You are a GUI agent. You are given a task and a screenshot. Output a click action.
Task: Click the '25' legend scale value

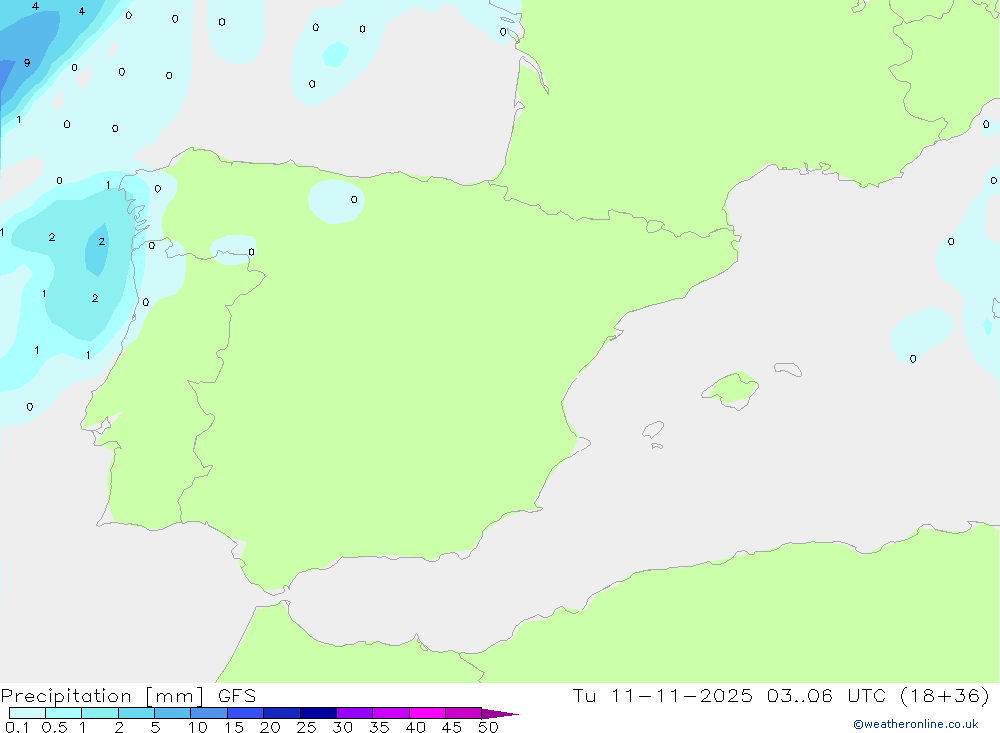click(x=307, y=727)
